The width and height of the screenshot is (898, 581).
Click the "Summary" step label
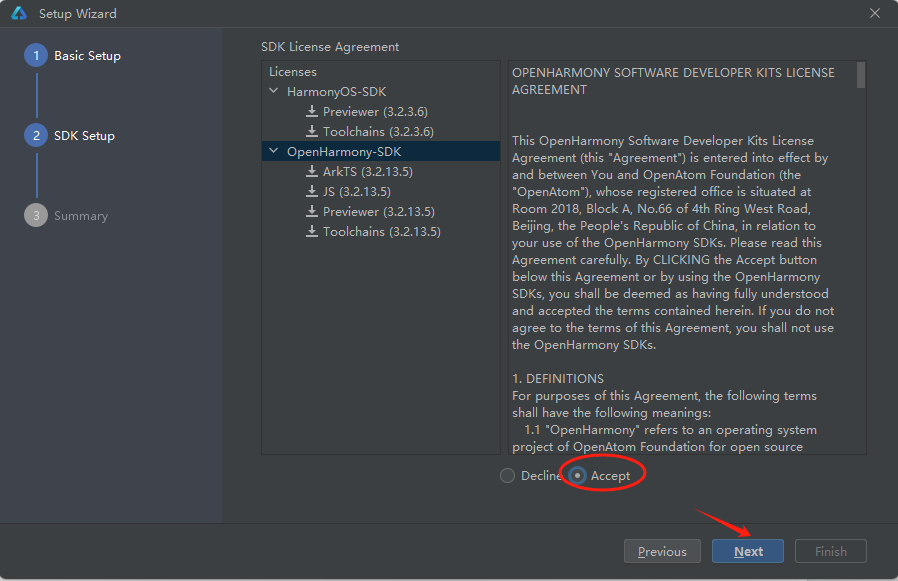[x=81, y=216]
